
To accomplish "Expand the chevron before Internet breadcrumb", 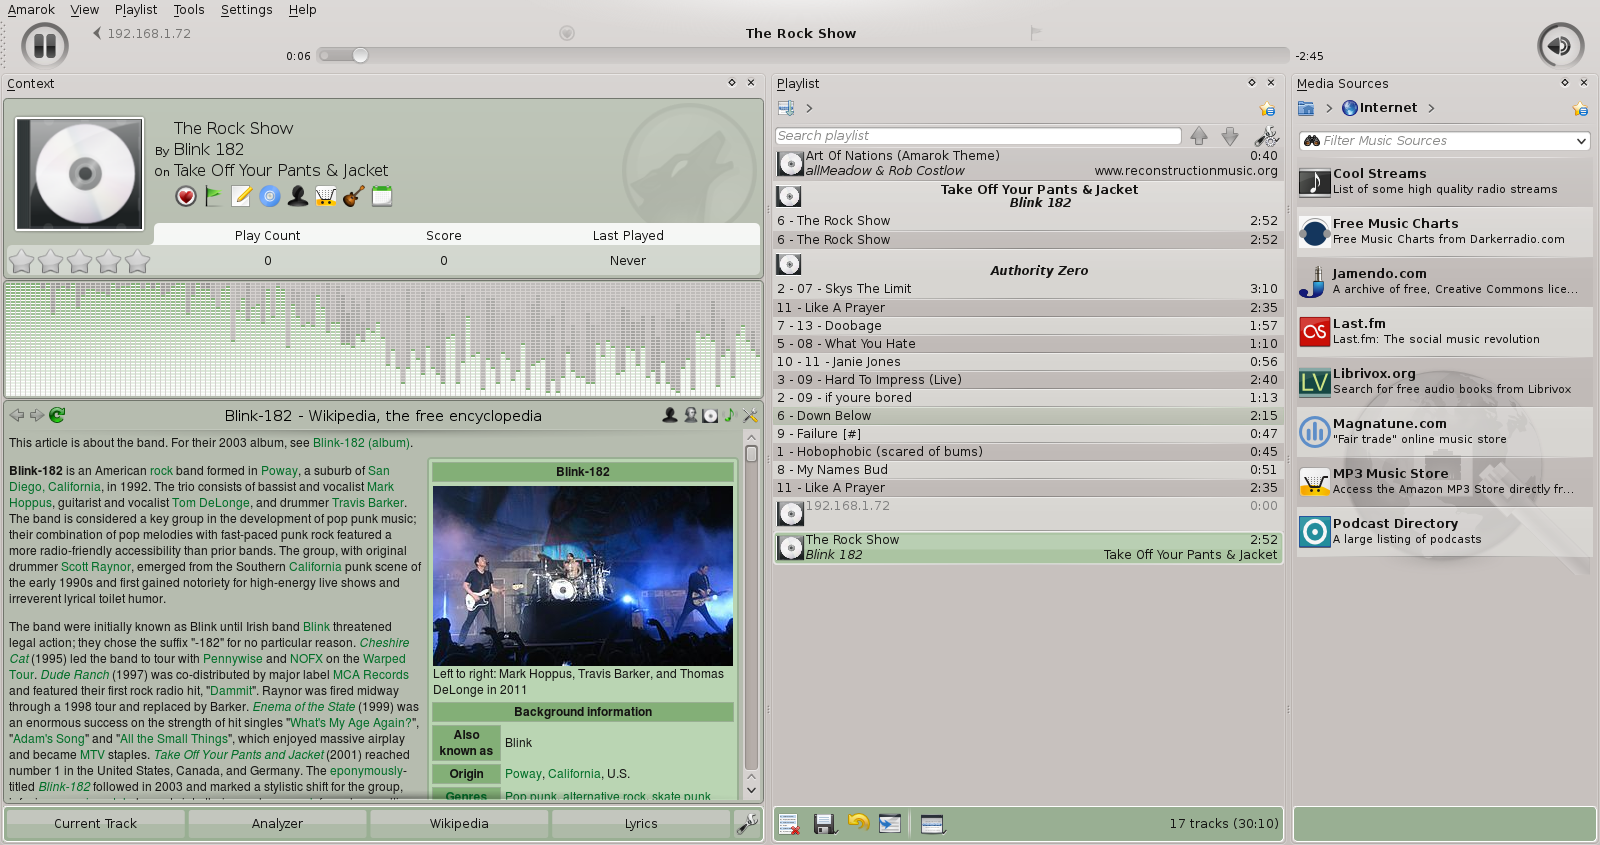I will [1329, 108].
